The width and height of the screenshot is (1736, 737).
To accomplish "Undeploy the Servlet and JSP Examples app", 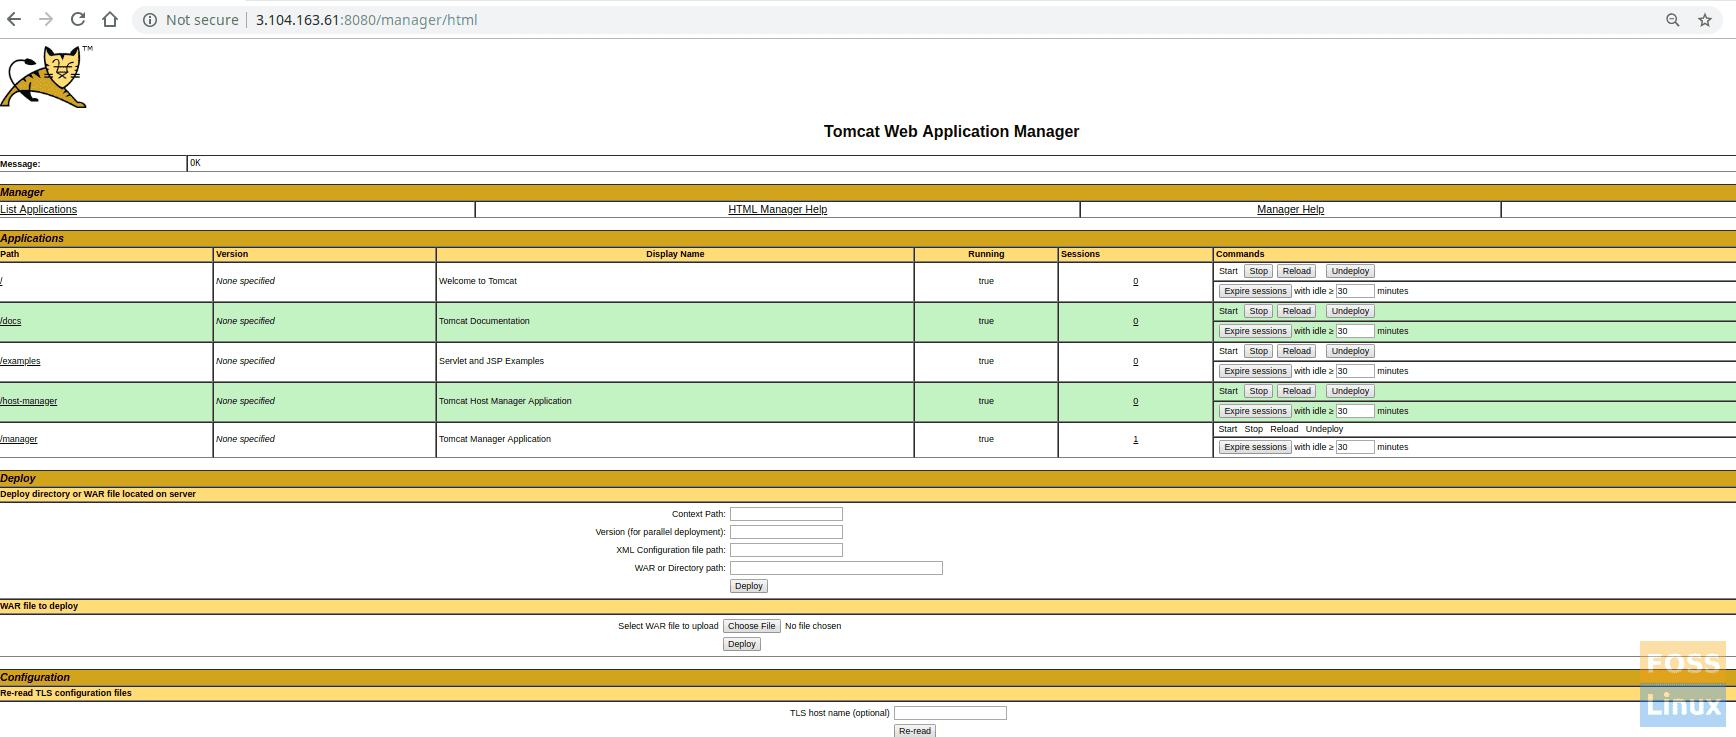I will [1350, 351].
